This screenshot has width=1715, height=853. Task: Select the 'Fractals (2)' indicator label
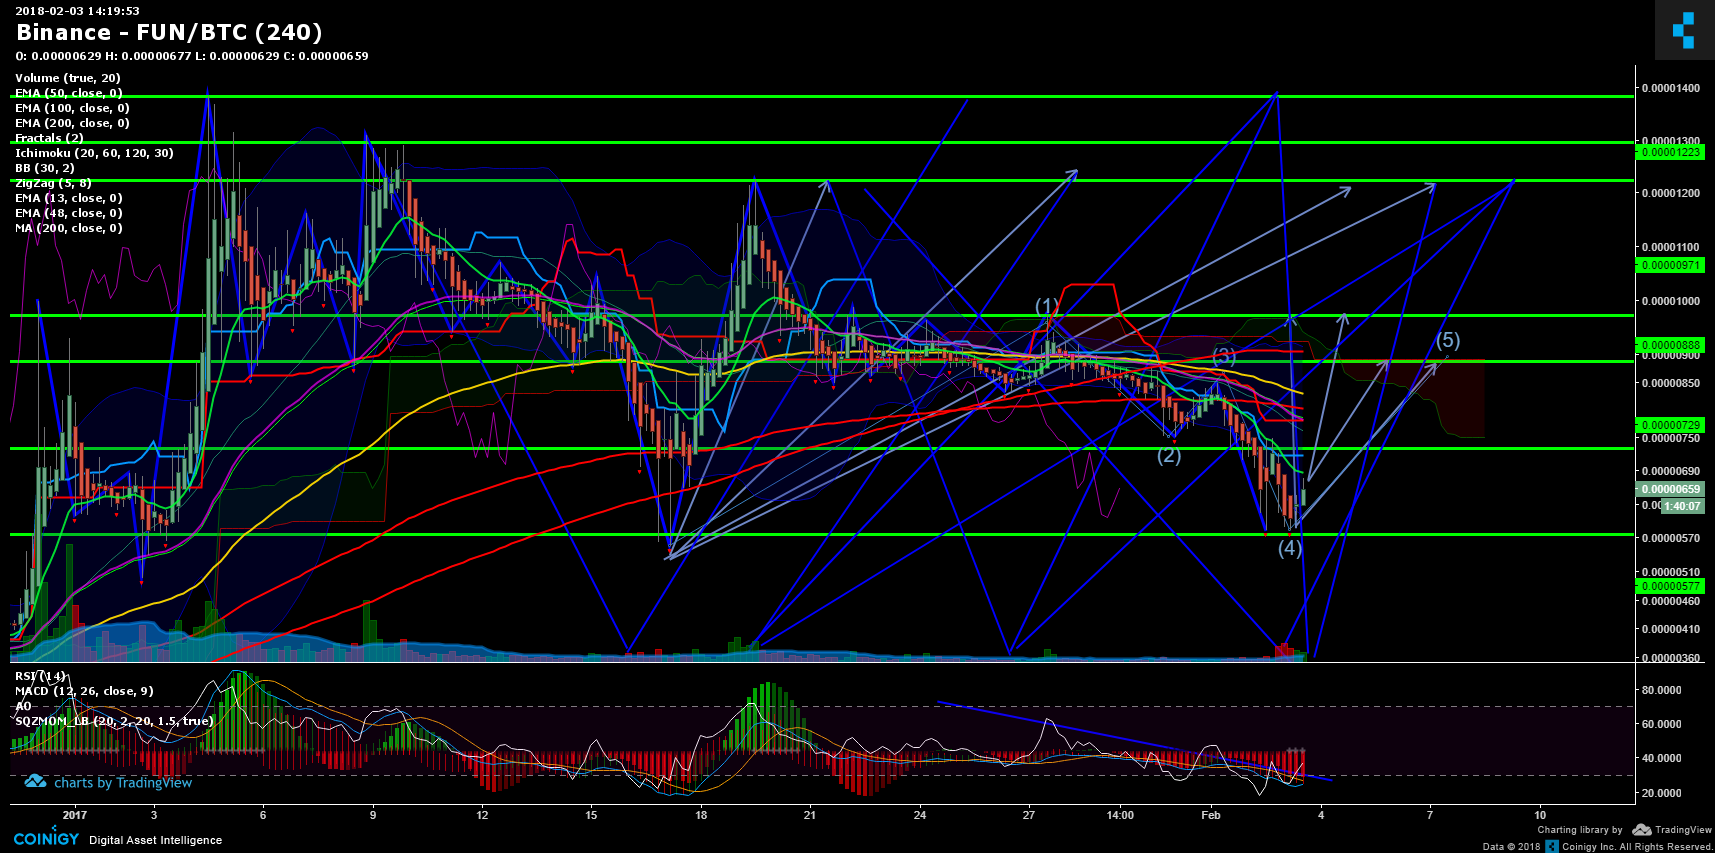(49, 138)
